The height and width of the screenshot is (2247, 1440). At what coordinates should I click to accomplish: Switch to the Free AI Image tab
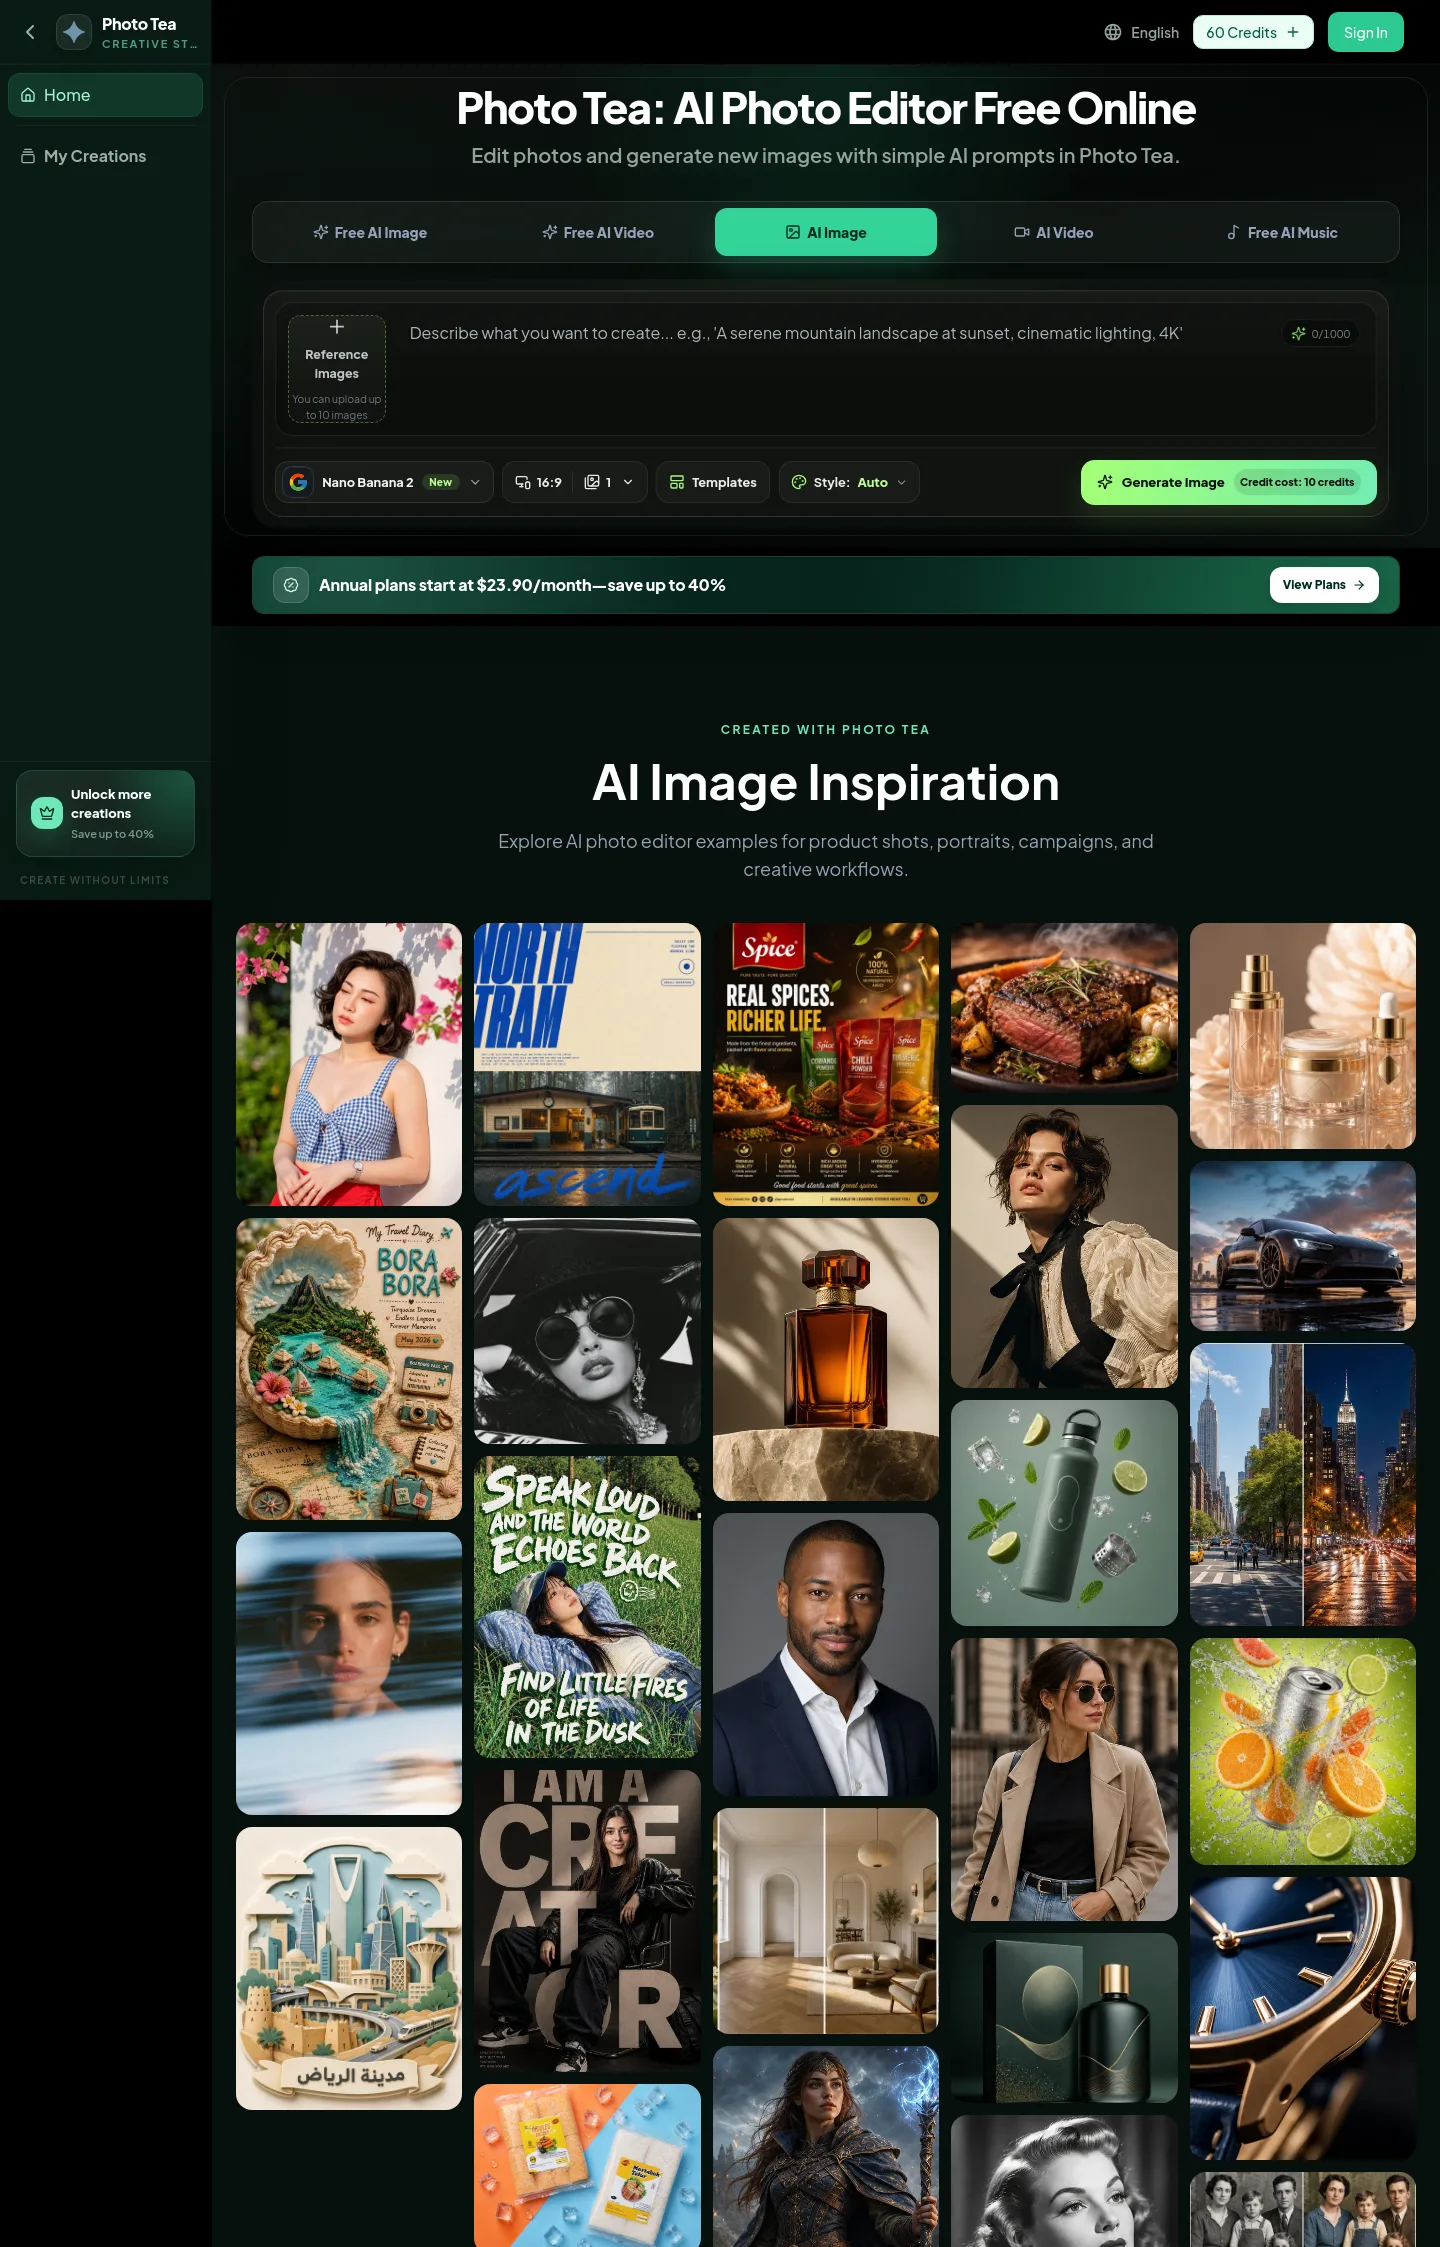[x=370, y=232]
